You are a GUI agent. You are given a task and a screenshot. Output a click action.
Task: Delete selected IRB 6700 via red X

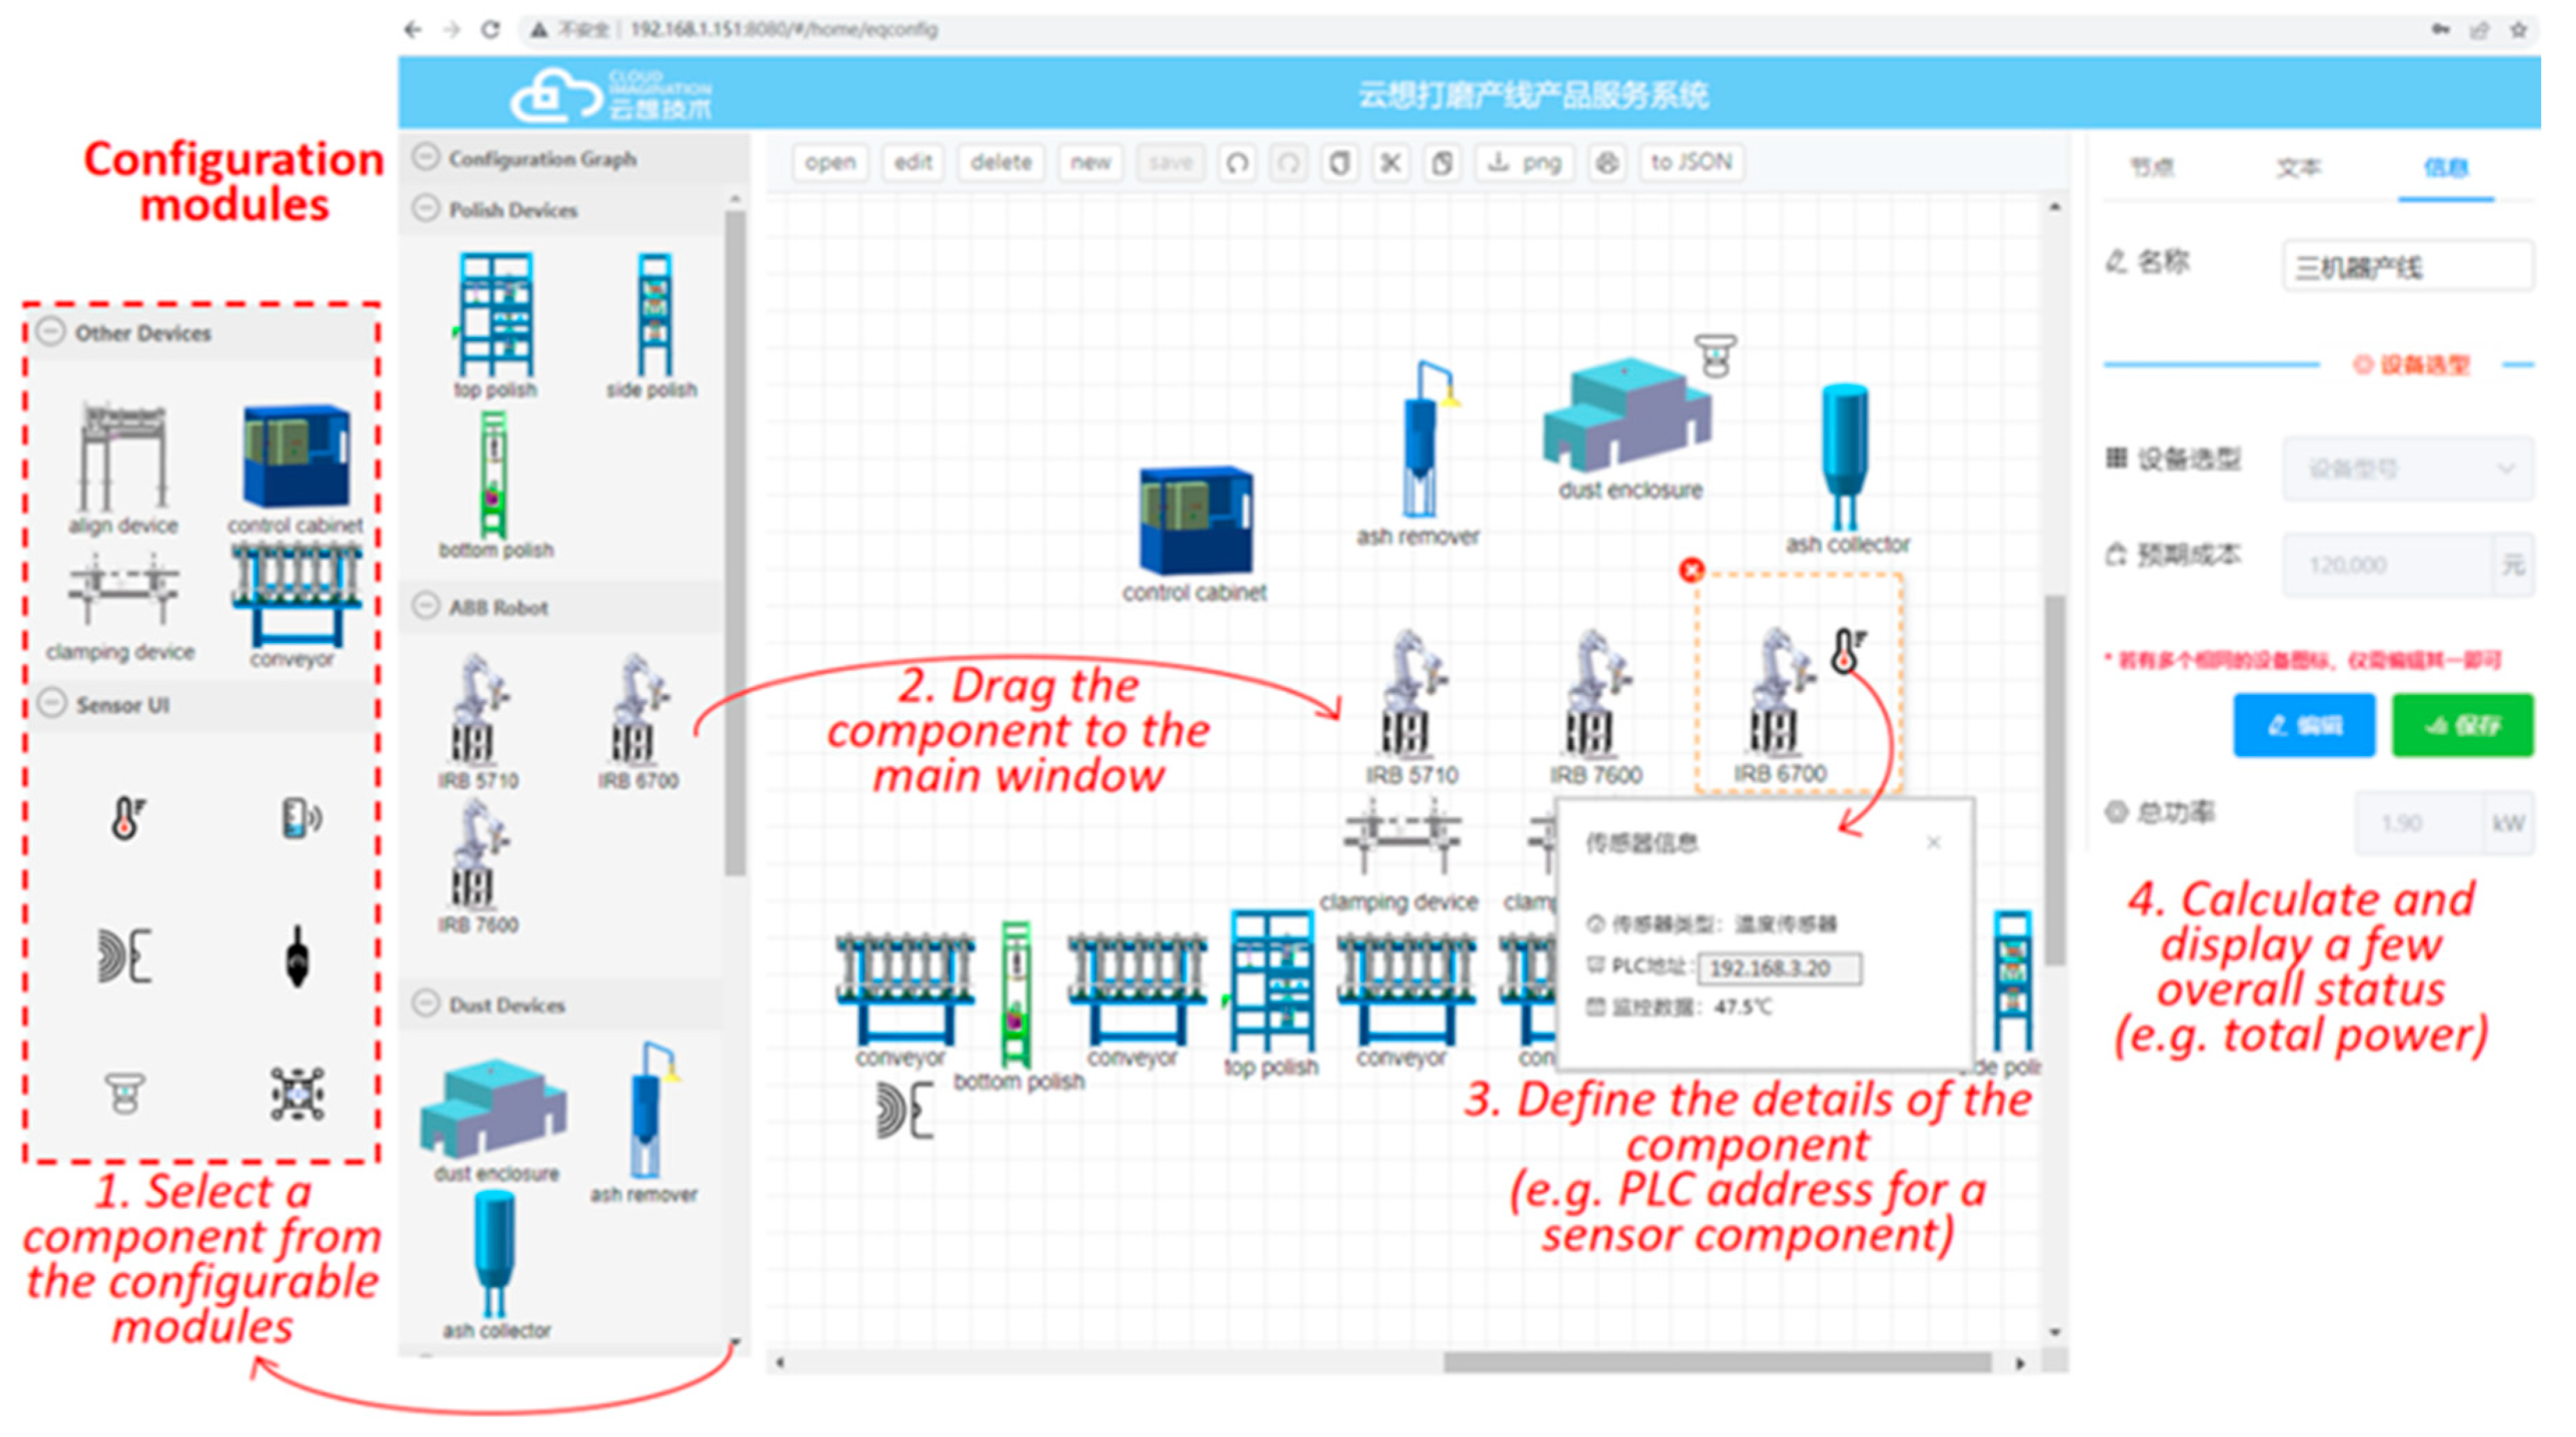pos(1691,570)
